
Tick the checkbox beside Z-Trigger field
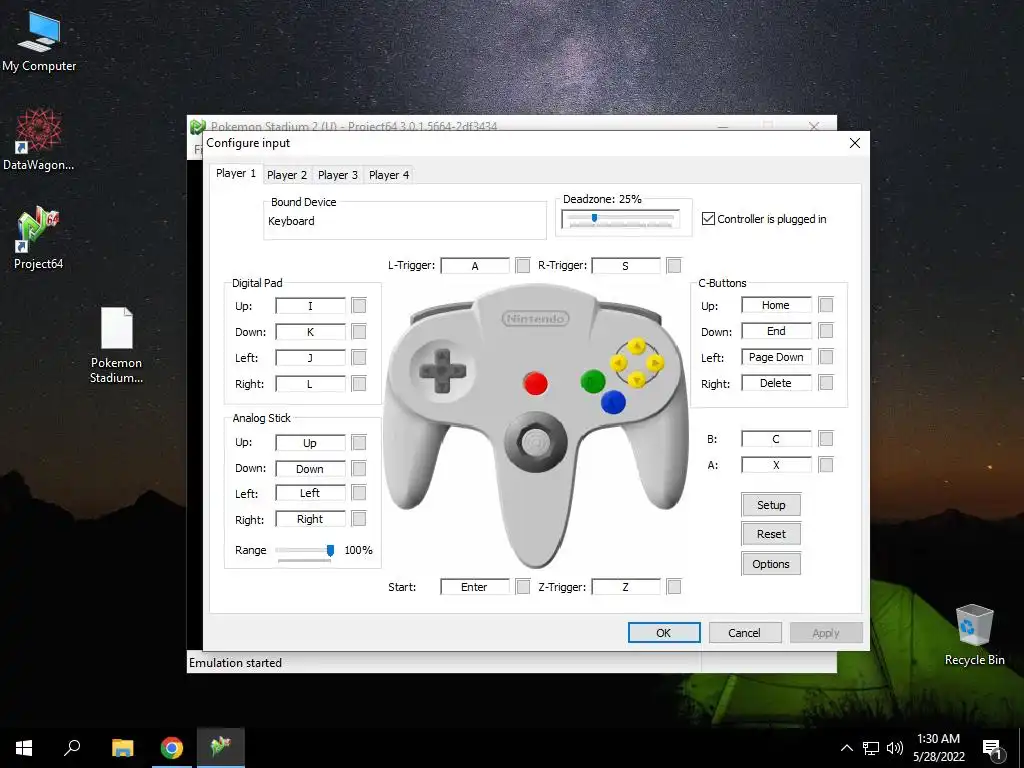(674, 586)
